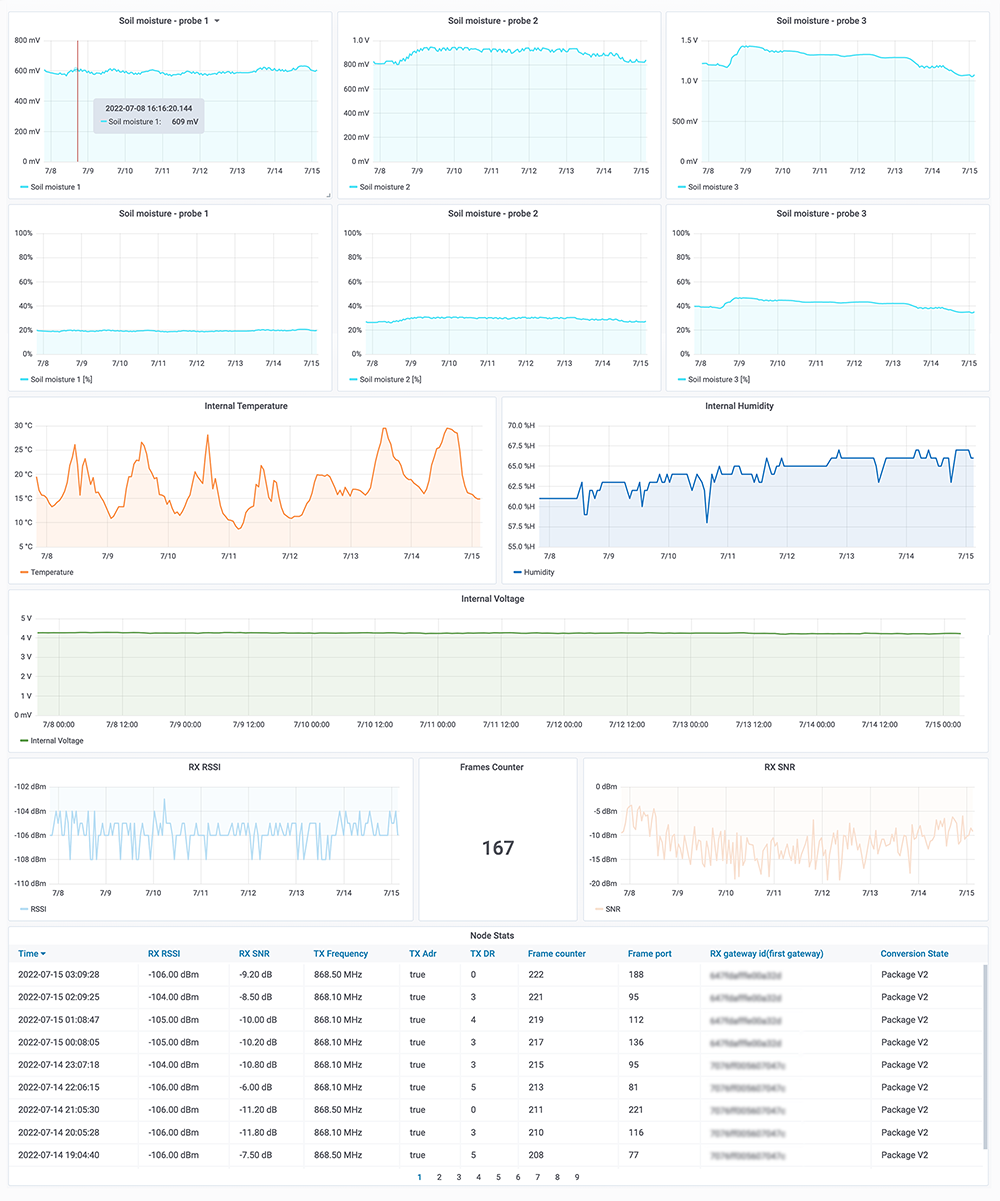The image size is (1000, 1201).
Task: Sort table by Conversion State column header
Action: coord(914,954)
